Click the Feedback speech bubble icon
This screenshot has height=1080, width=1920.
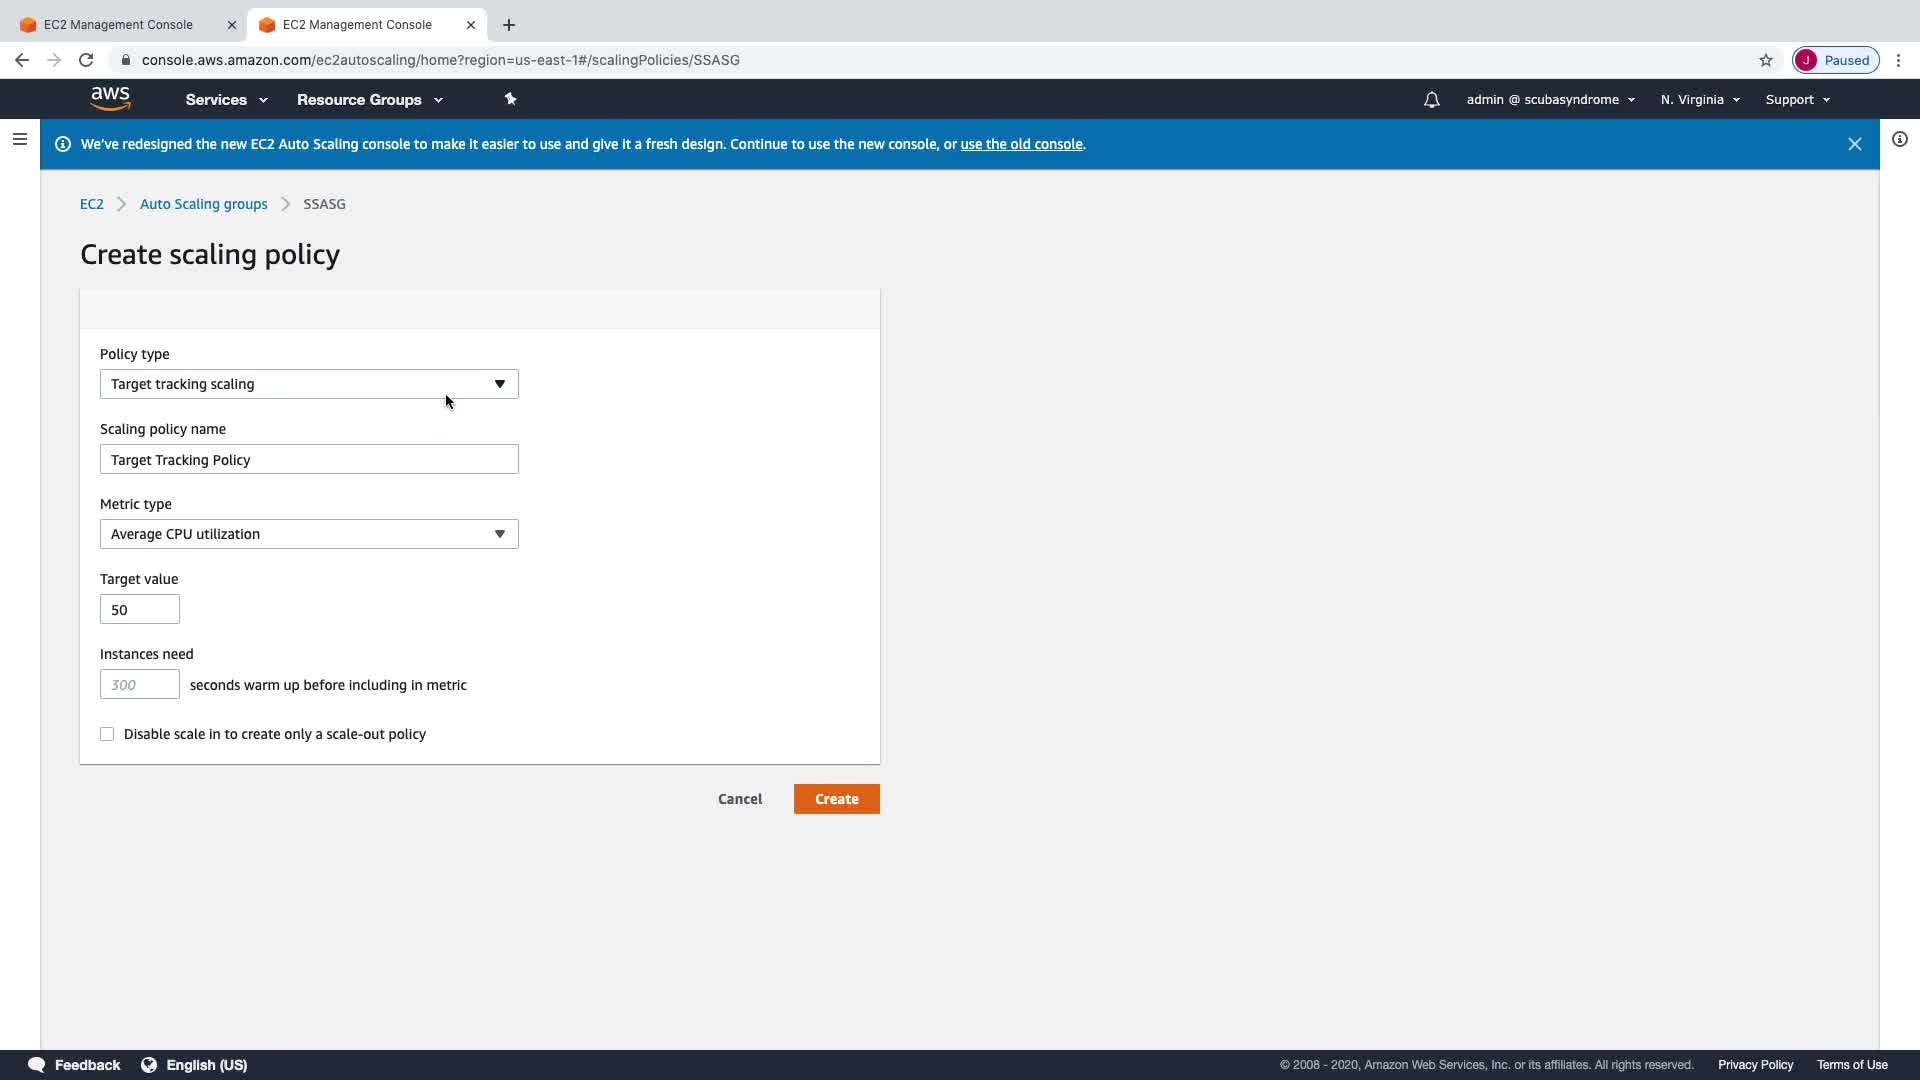[x=37, y=1064]
